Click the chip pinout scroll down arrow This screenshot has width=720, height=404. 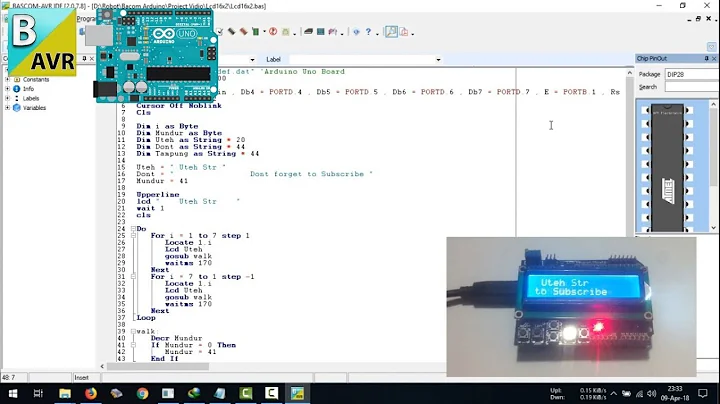tap(714, 228)
